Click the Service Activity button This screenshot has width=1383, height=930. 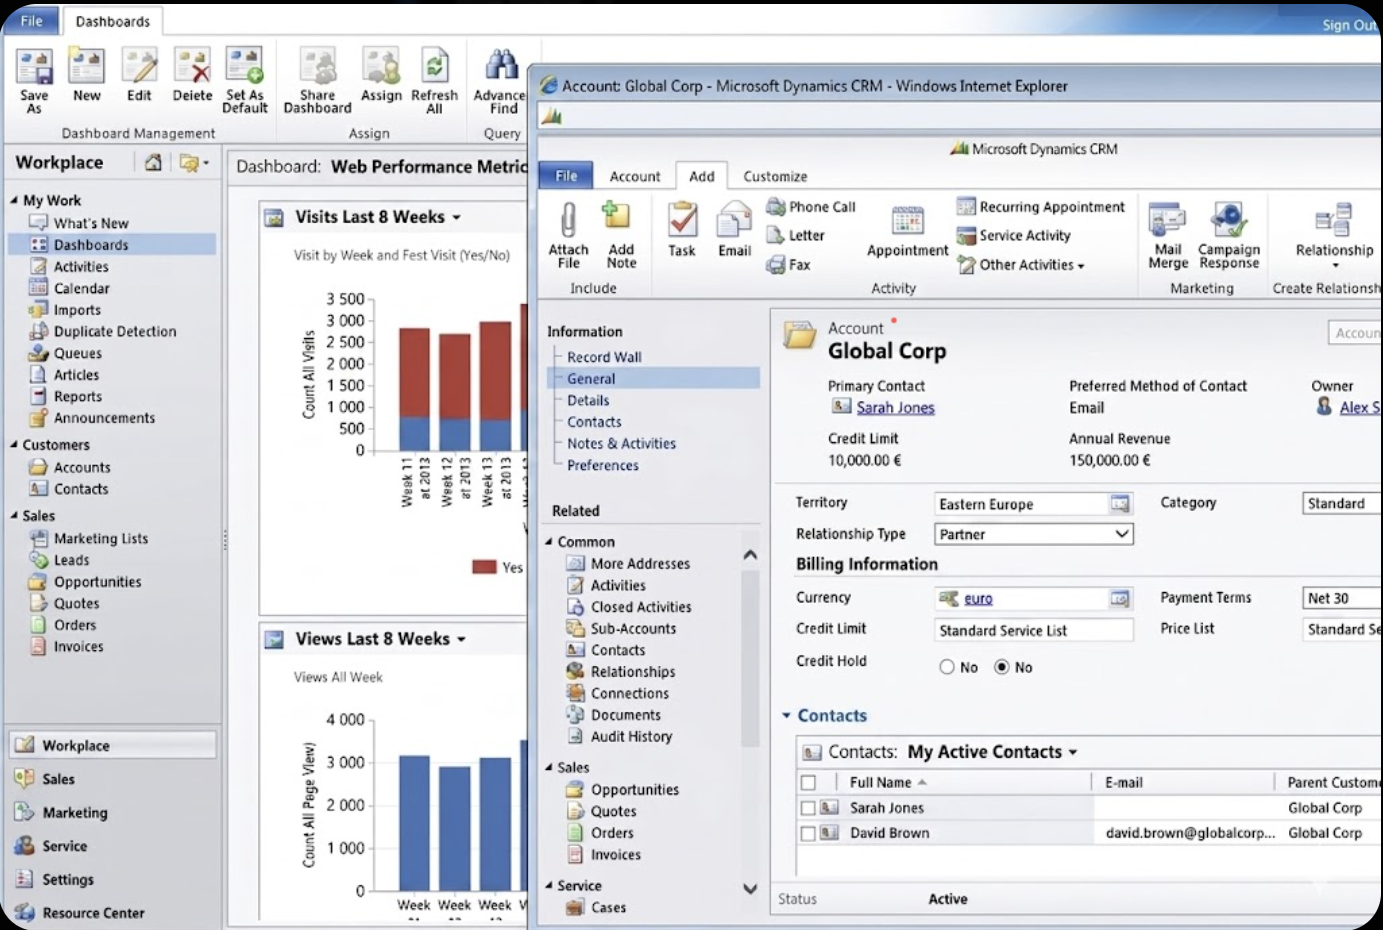pos(1014,236)
